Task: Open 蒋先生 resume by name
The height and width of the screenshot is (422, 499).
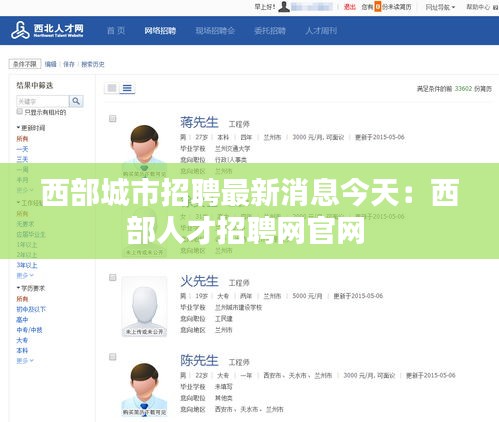Action: click(x=199, y=122)
